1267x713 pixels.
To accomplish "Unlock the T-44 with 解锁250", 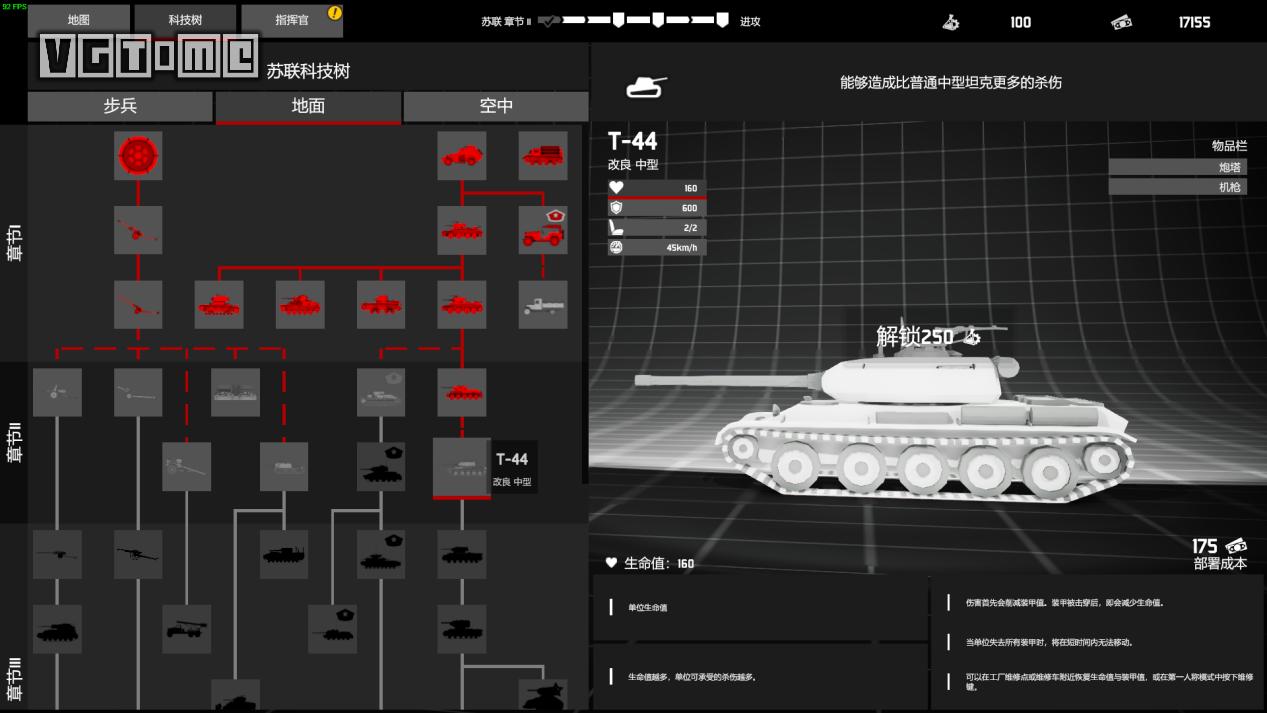I will (x=928, y=337).
